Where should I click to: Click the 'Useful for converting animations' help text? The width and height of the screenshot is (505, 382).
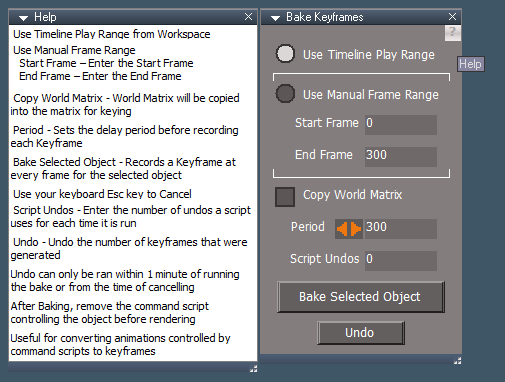point(120,344)
